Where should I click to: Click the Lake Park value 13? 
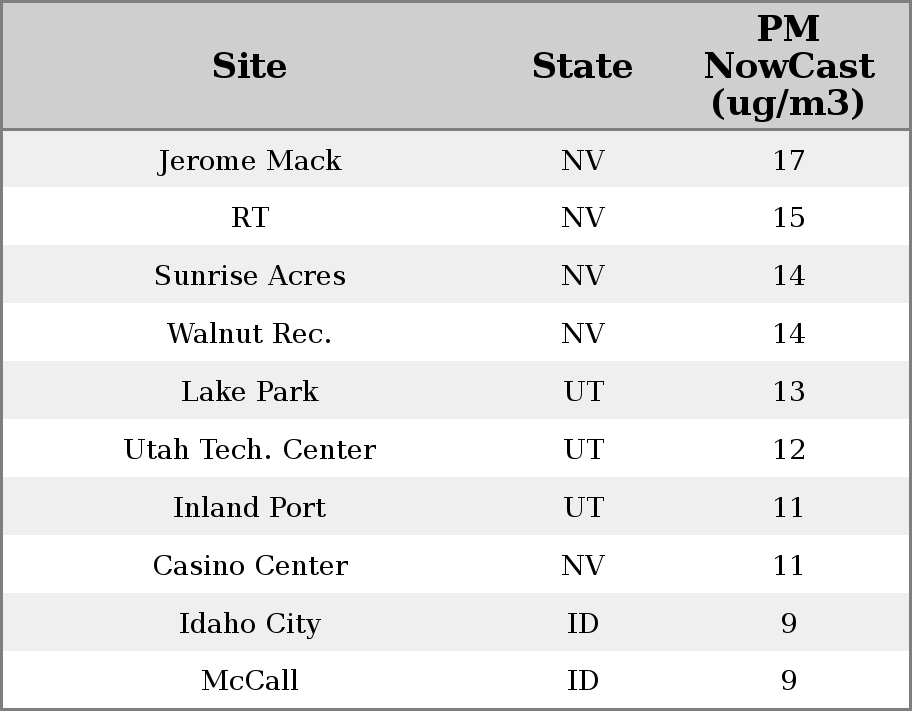tap(788, 392)
